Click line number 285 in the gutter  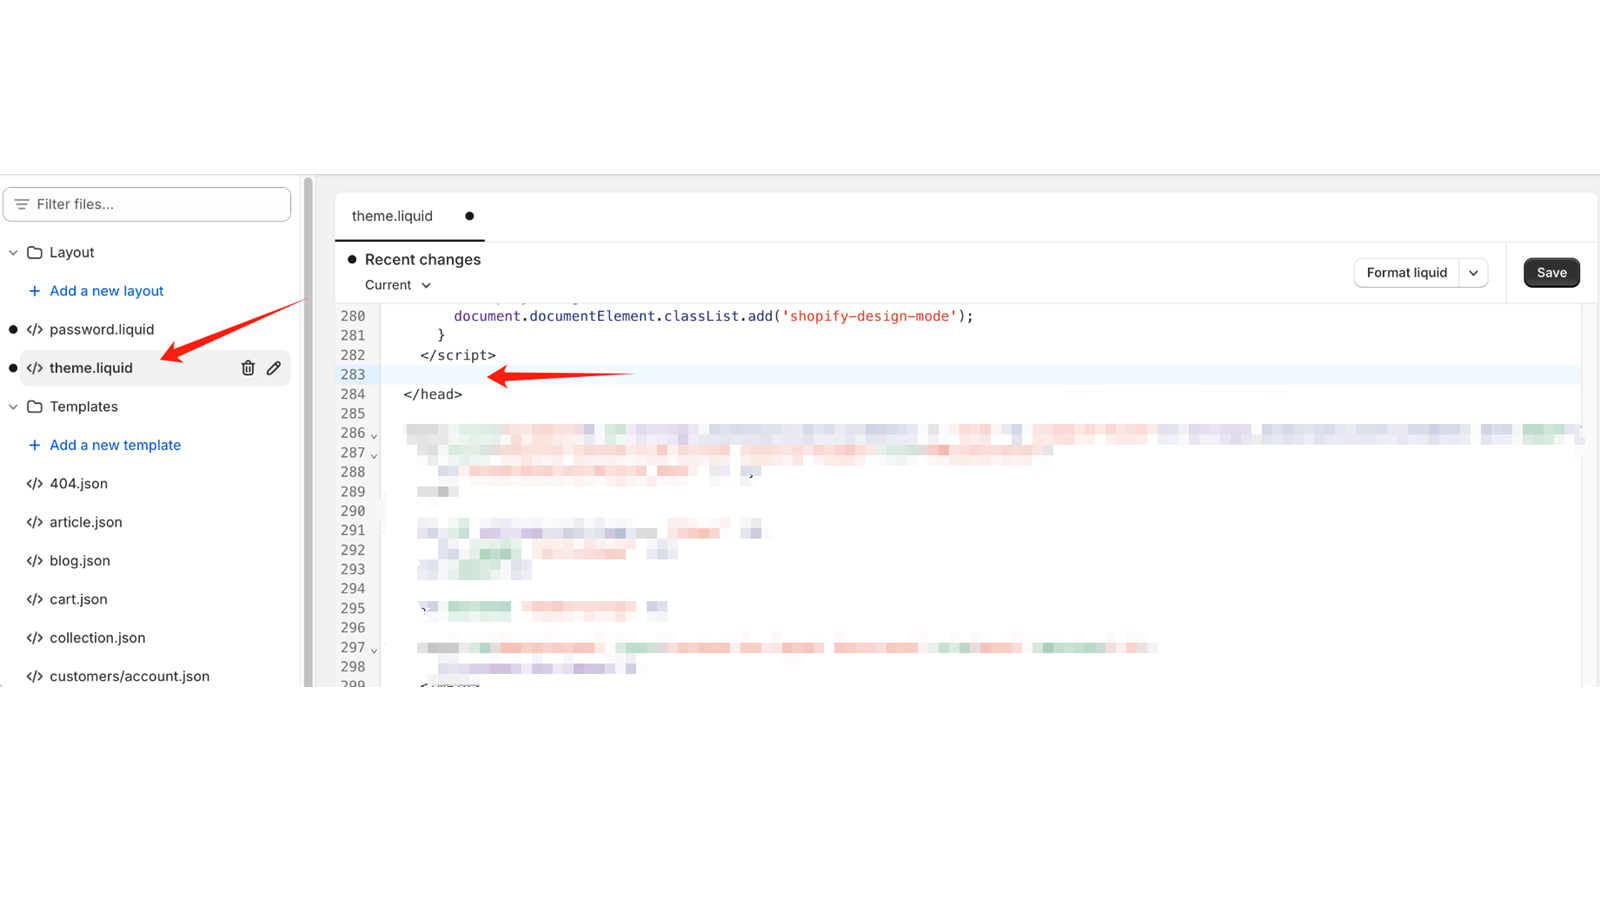[353, 414]
